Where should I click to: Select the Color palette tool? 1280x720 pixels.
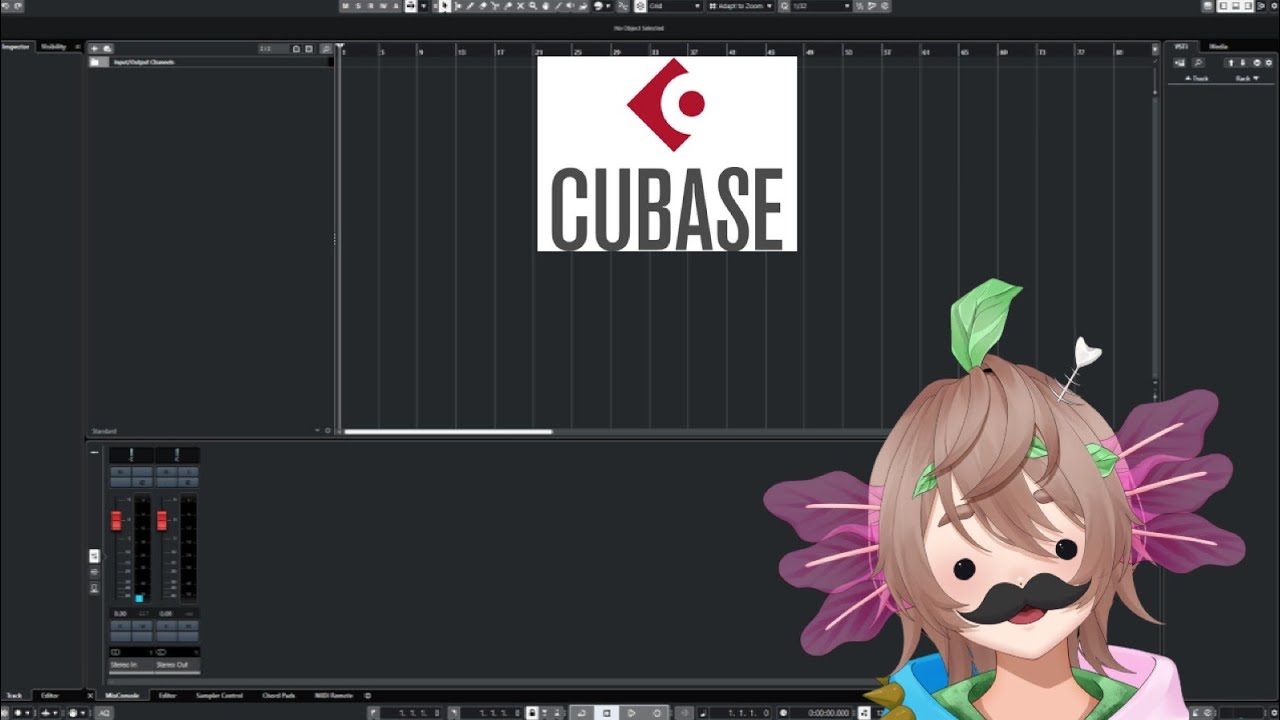[x=597, y=6]
